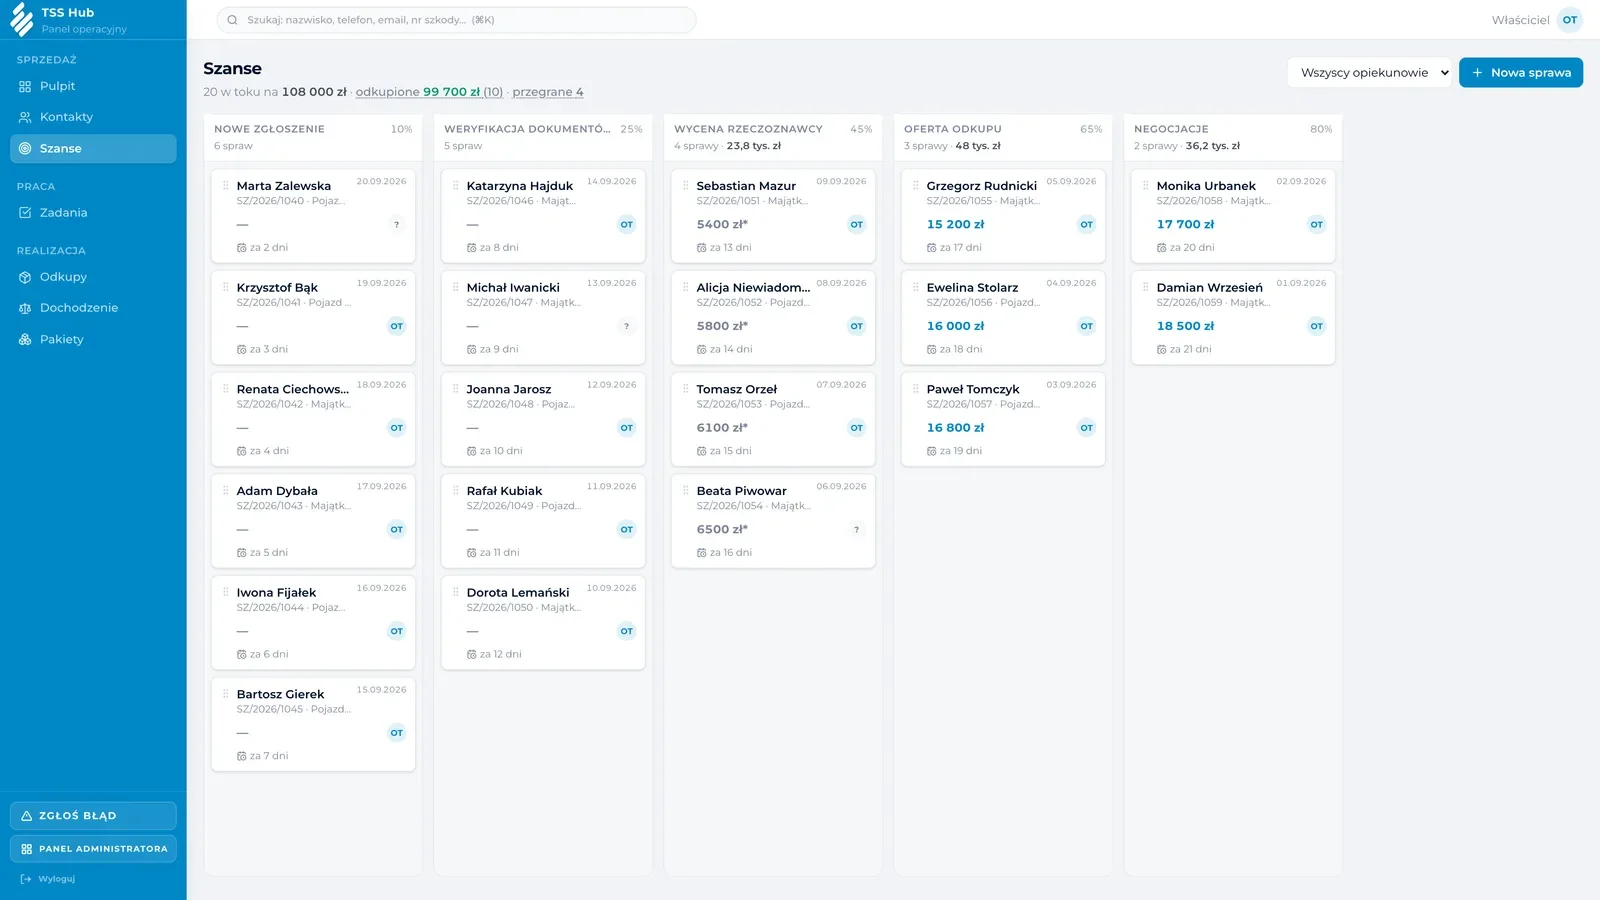Click drag handle on Marta Zalewska card

click(x=226, y=186)
